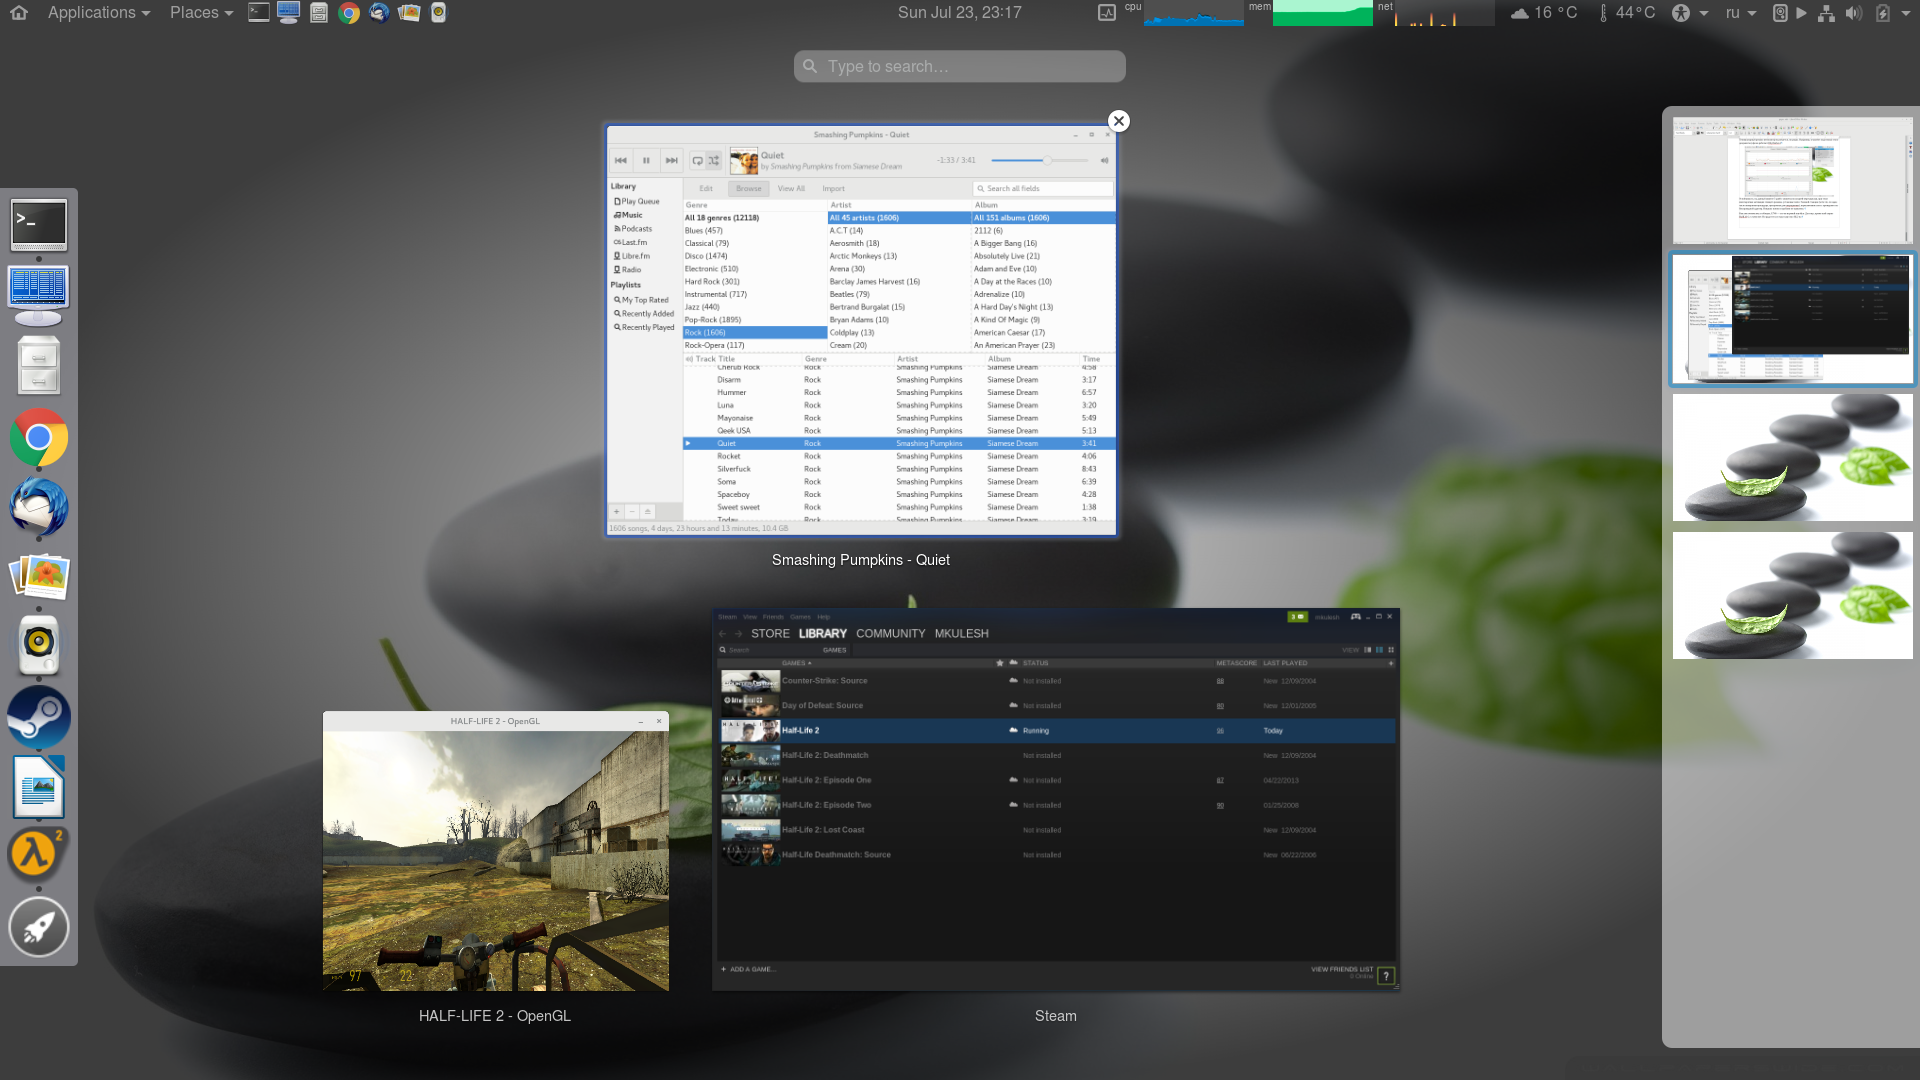Open Terminal from the dock

click(x=39, y=224)
